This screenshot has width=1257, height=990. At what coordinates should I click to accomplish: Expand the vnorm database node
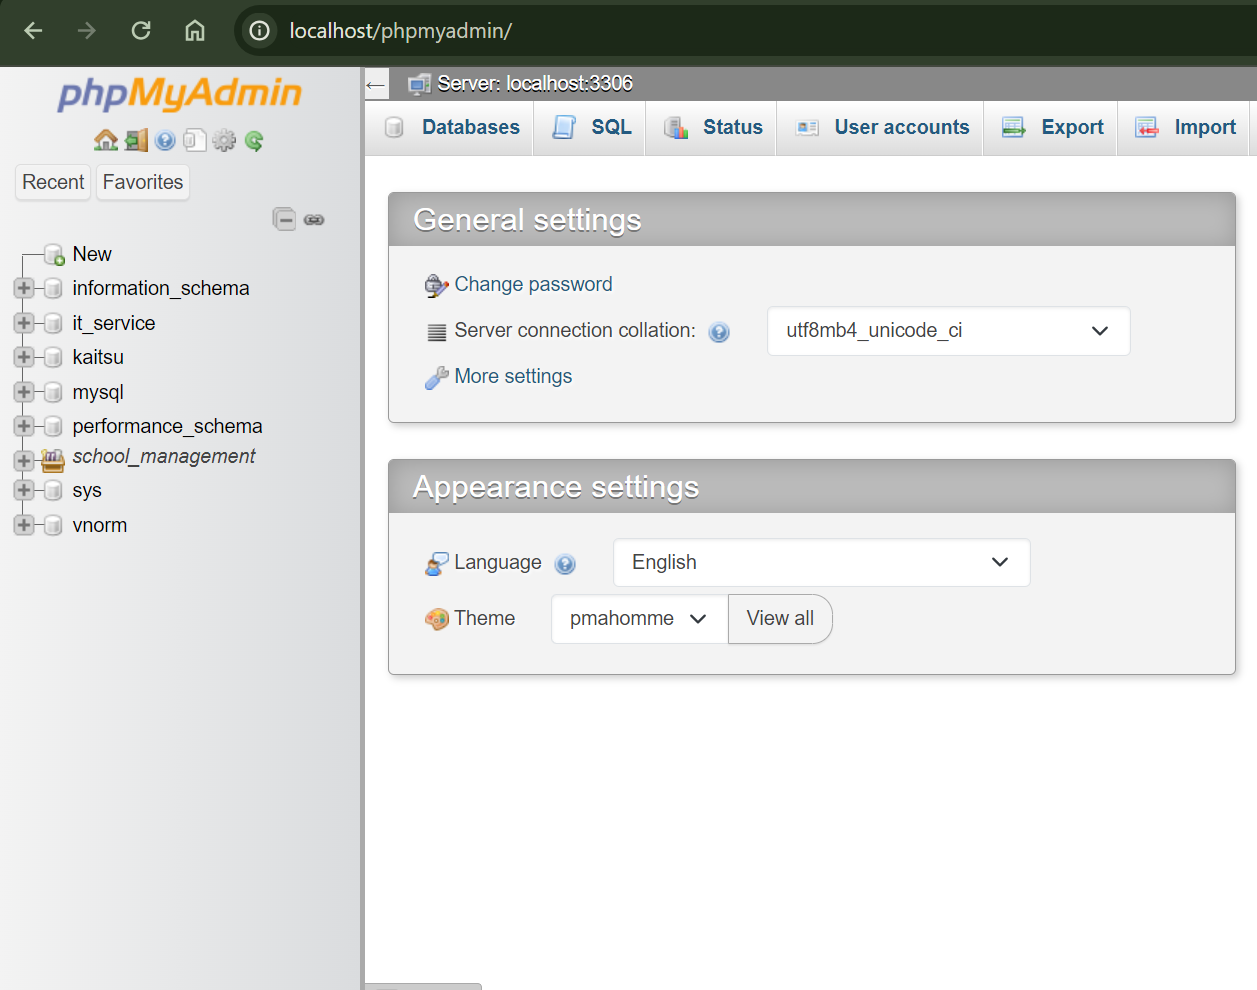24,525
